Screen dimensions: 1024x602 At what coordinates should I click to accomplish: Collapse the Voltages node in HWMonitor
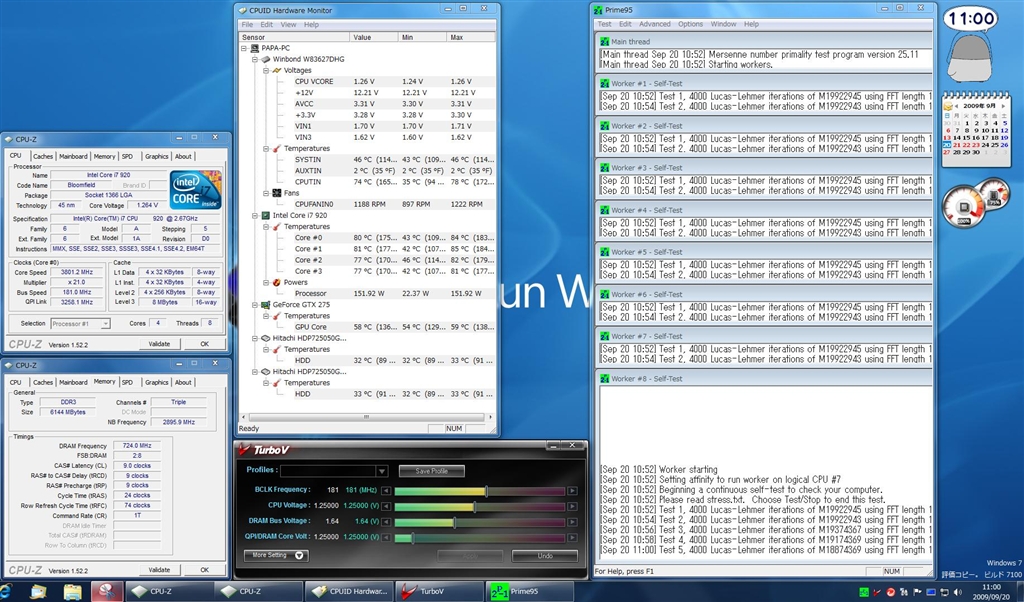coord(266,71)
